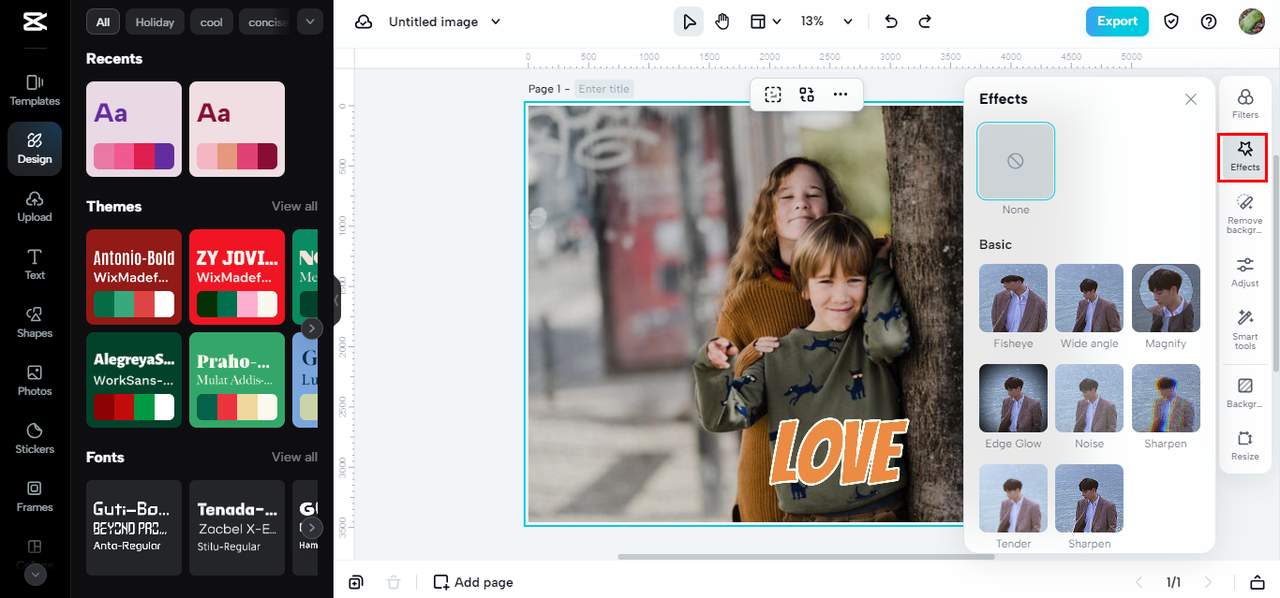
Task: Click the Export button
Action: [x=1117, y=21]
